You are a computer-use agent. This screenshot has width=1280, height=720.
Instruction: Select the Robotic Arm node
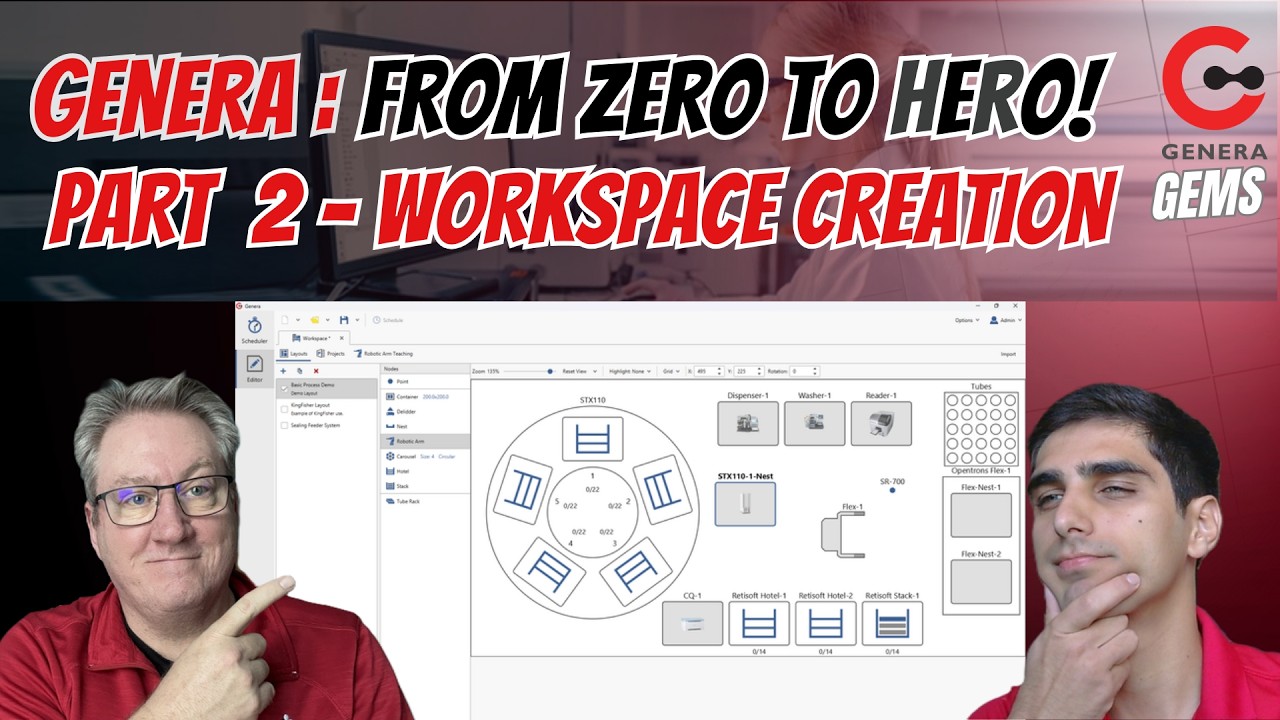tap(425, 441)
